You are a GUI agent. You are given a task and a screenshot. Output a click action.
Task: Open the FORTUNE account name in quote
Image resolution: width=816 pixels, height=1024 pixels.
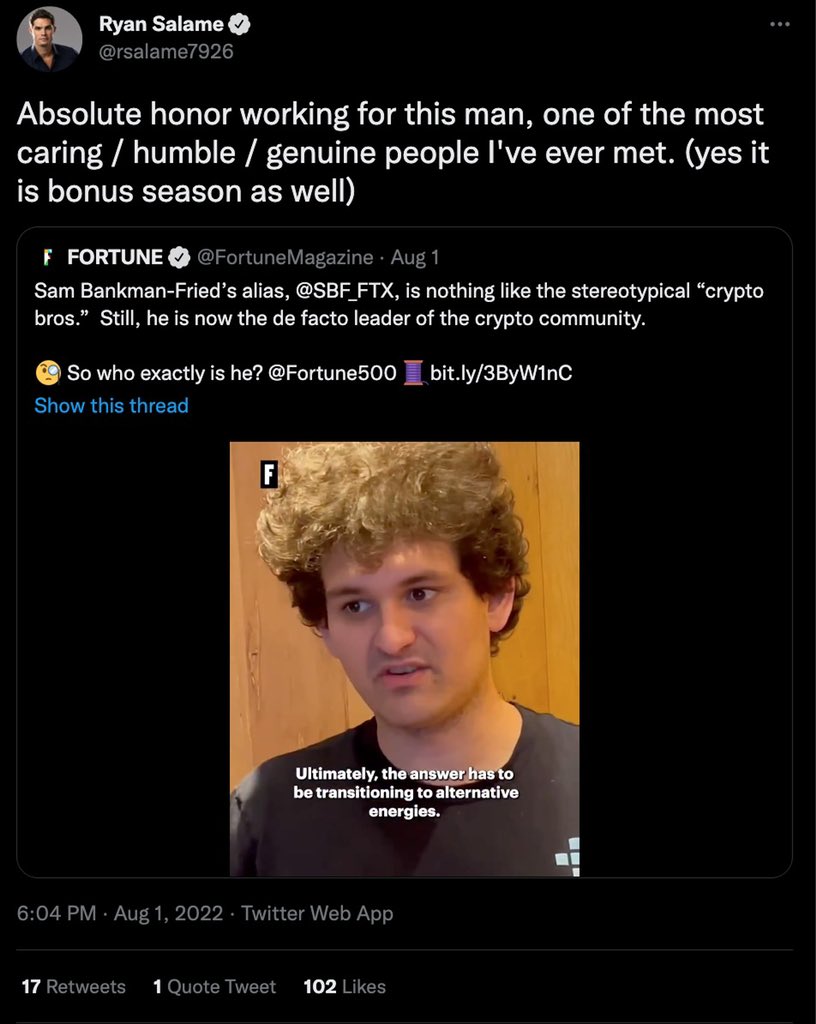tap(115, 258)
